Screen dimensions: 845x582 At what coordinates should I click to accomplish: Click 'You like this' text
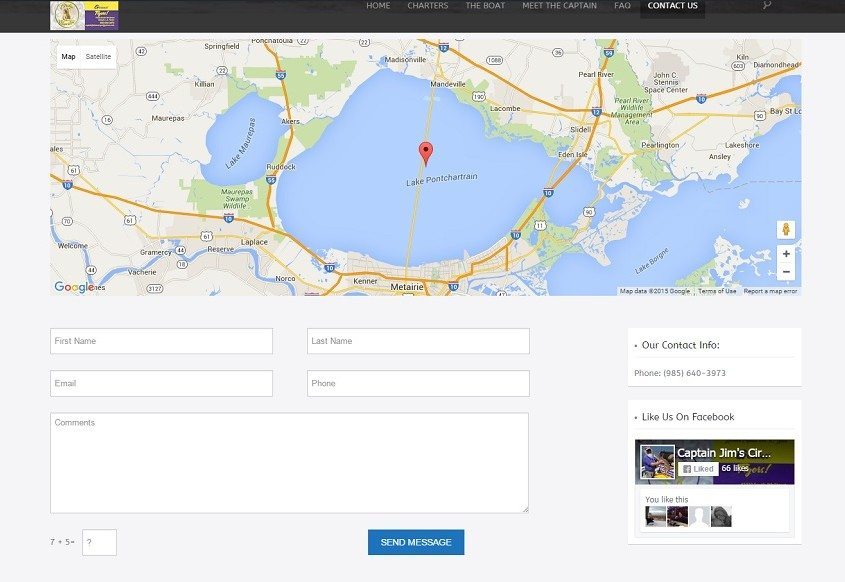tap(667, 499)
